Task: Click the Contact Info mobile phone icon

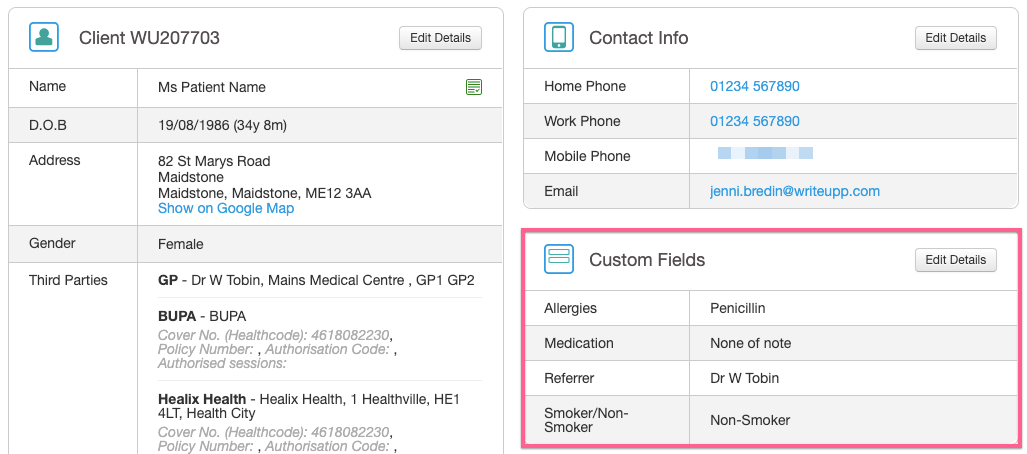Action: [559, 38]
